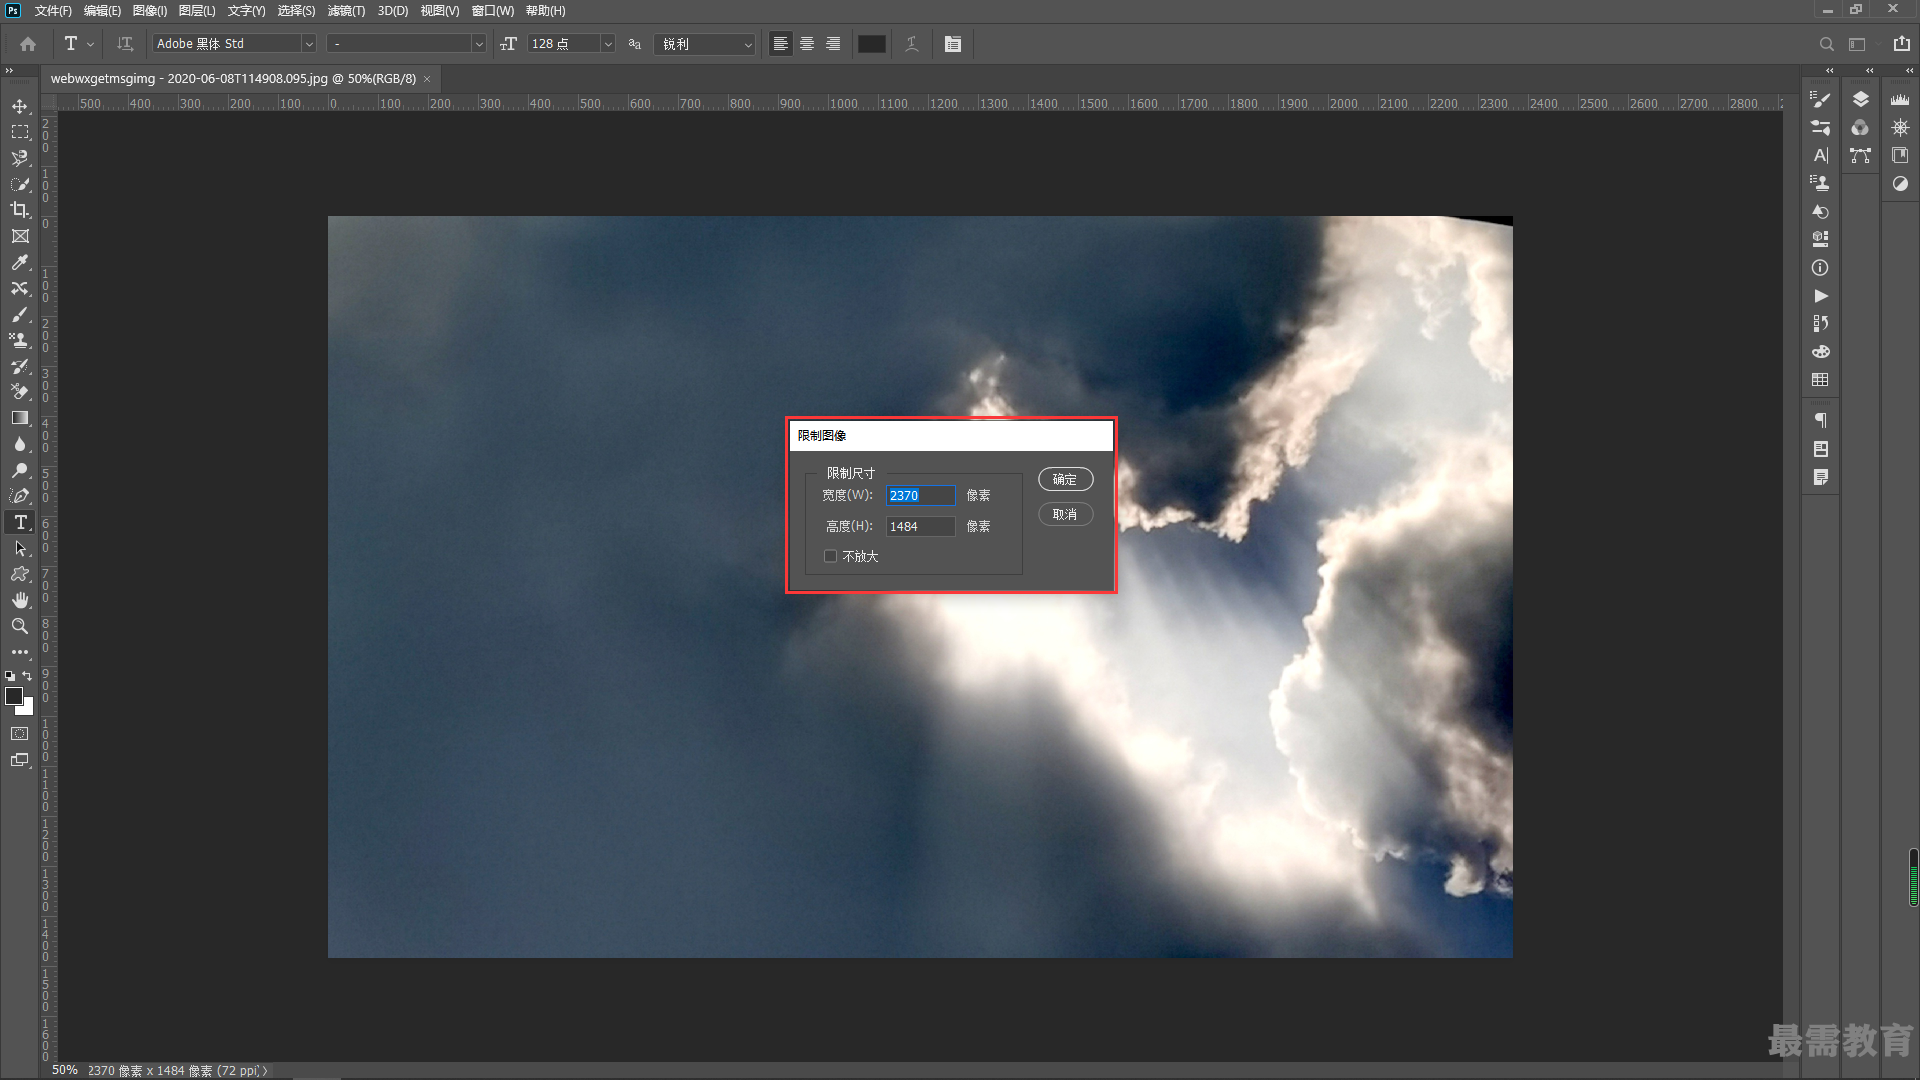This screenshot has height=1080, width=1920.
Task: Open the 滤镜(T) menu
Action: (346, 11)
